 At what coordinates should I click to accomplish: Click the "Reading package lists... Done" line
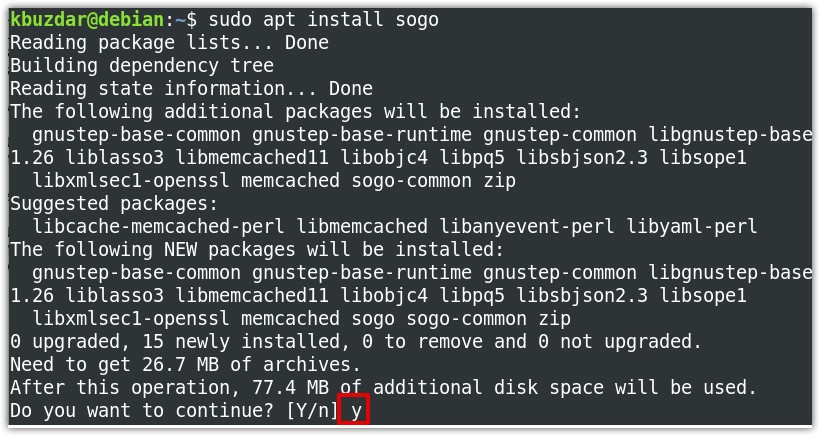(x=169, y=42)
